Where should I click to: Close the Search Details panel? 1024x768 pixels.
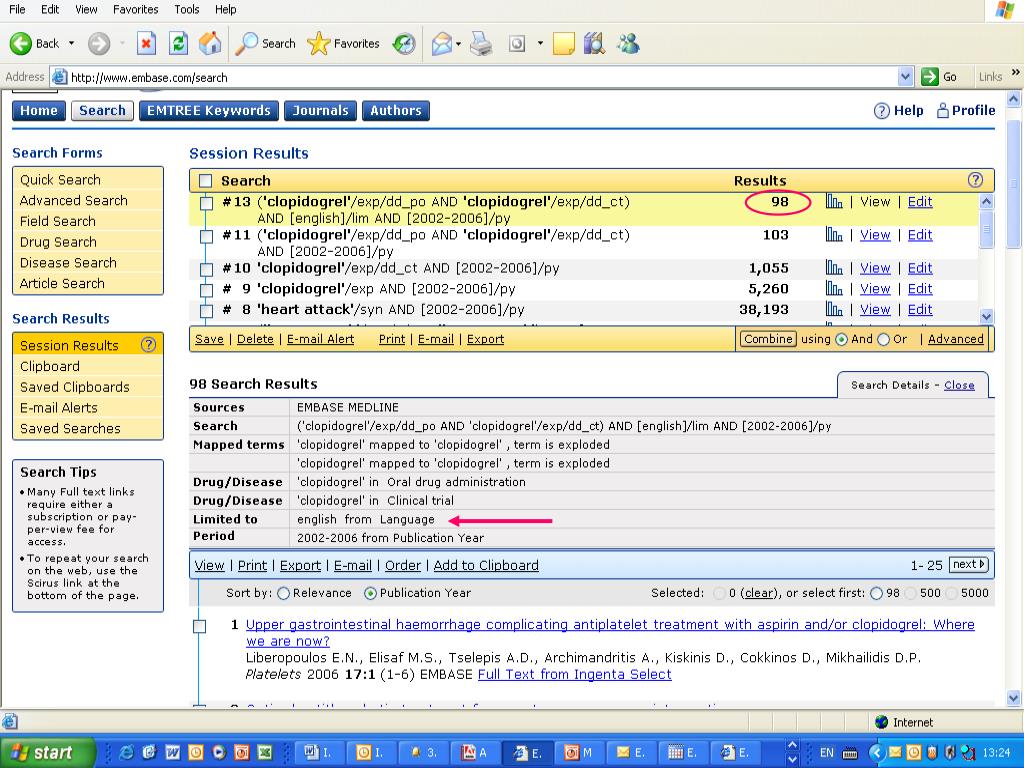[959, 385]
